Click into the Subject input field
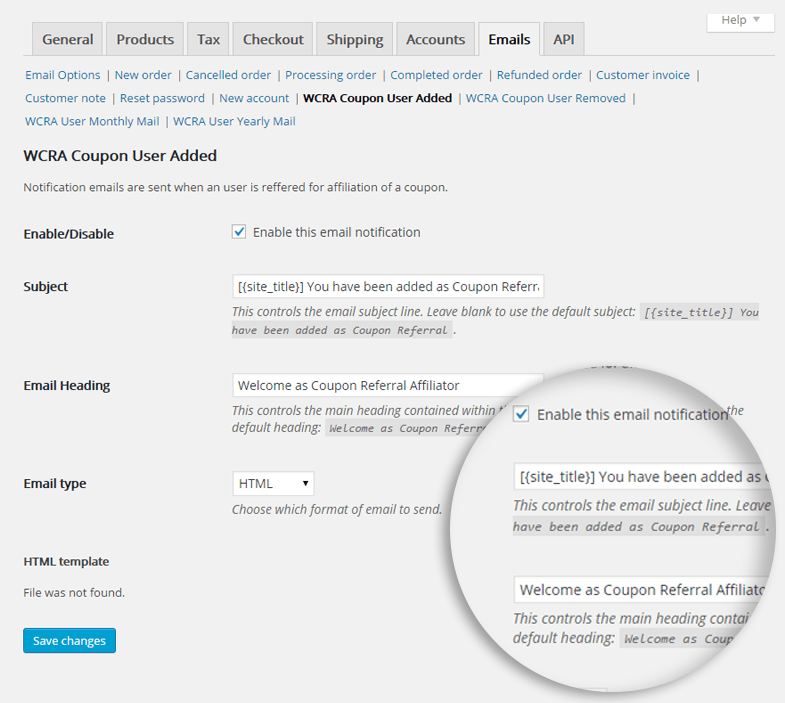Viewport: 785px width, 703px height. tap(388, 286)
